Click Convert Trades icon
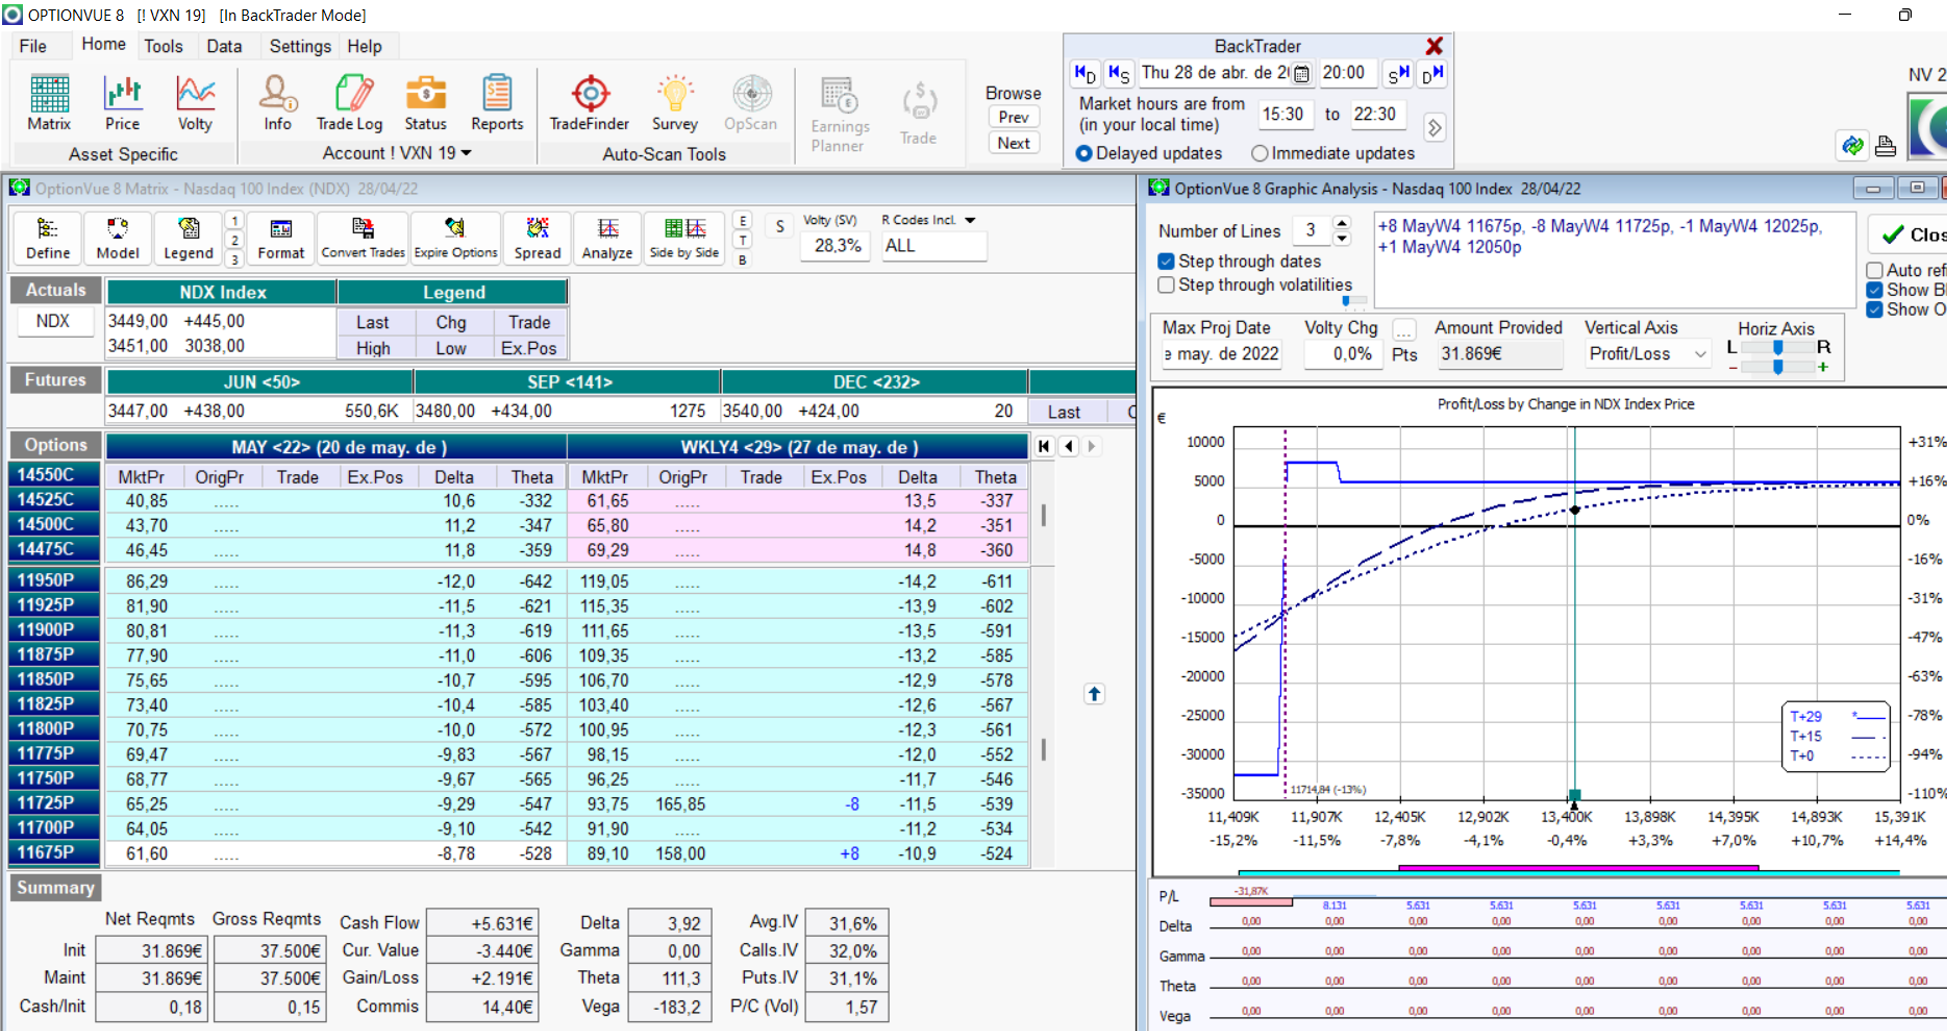The image size is (1947, 1031). 362,239
